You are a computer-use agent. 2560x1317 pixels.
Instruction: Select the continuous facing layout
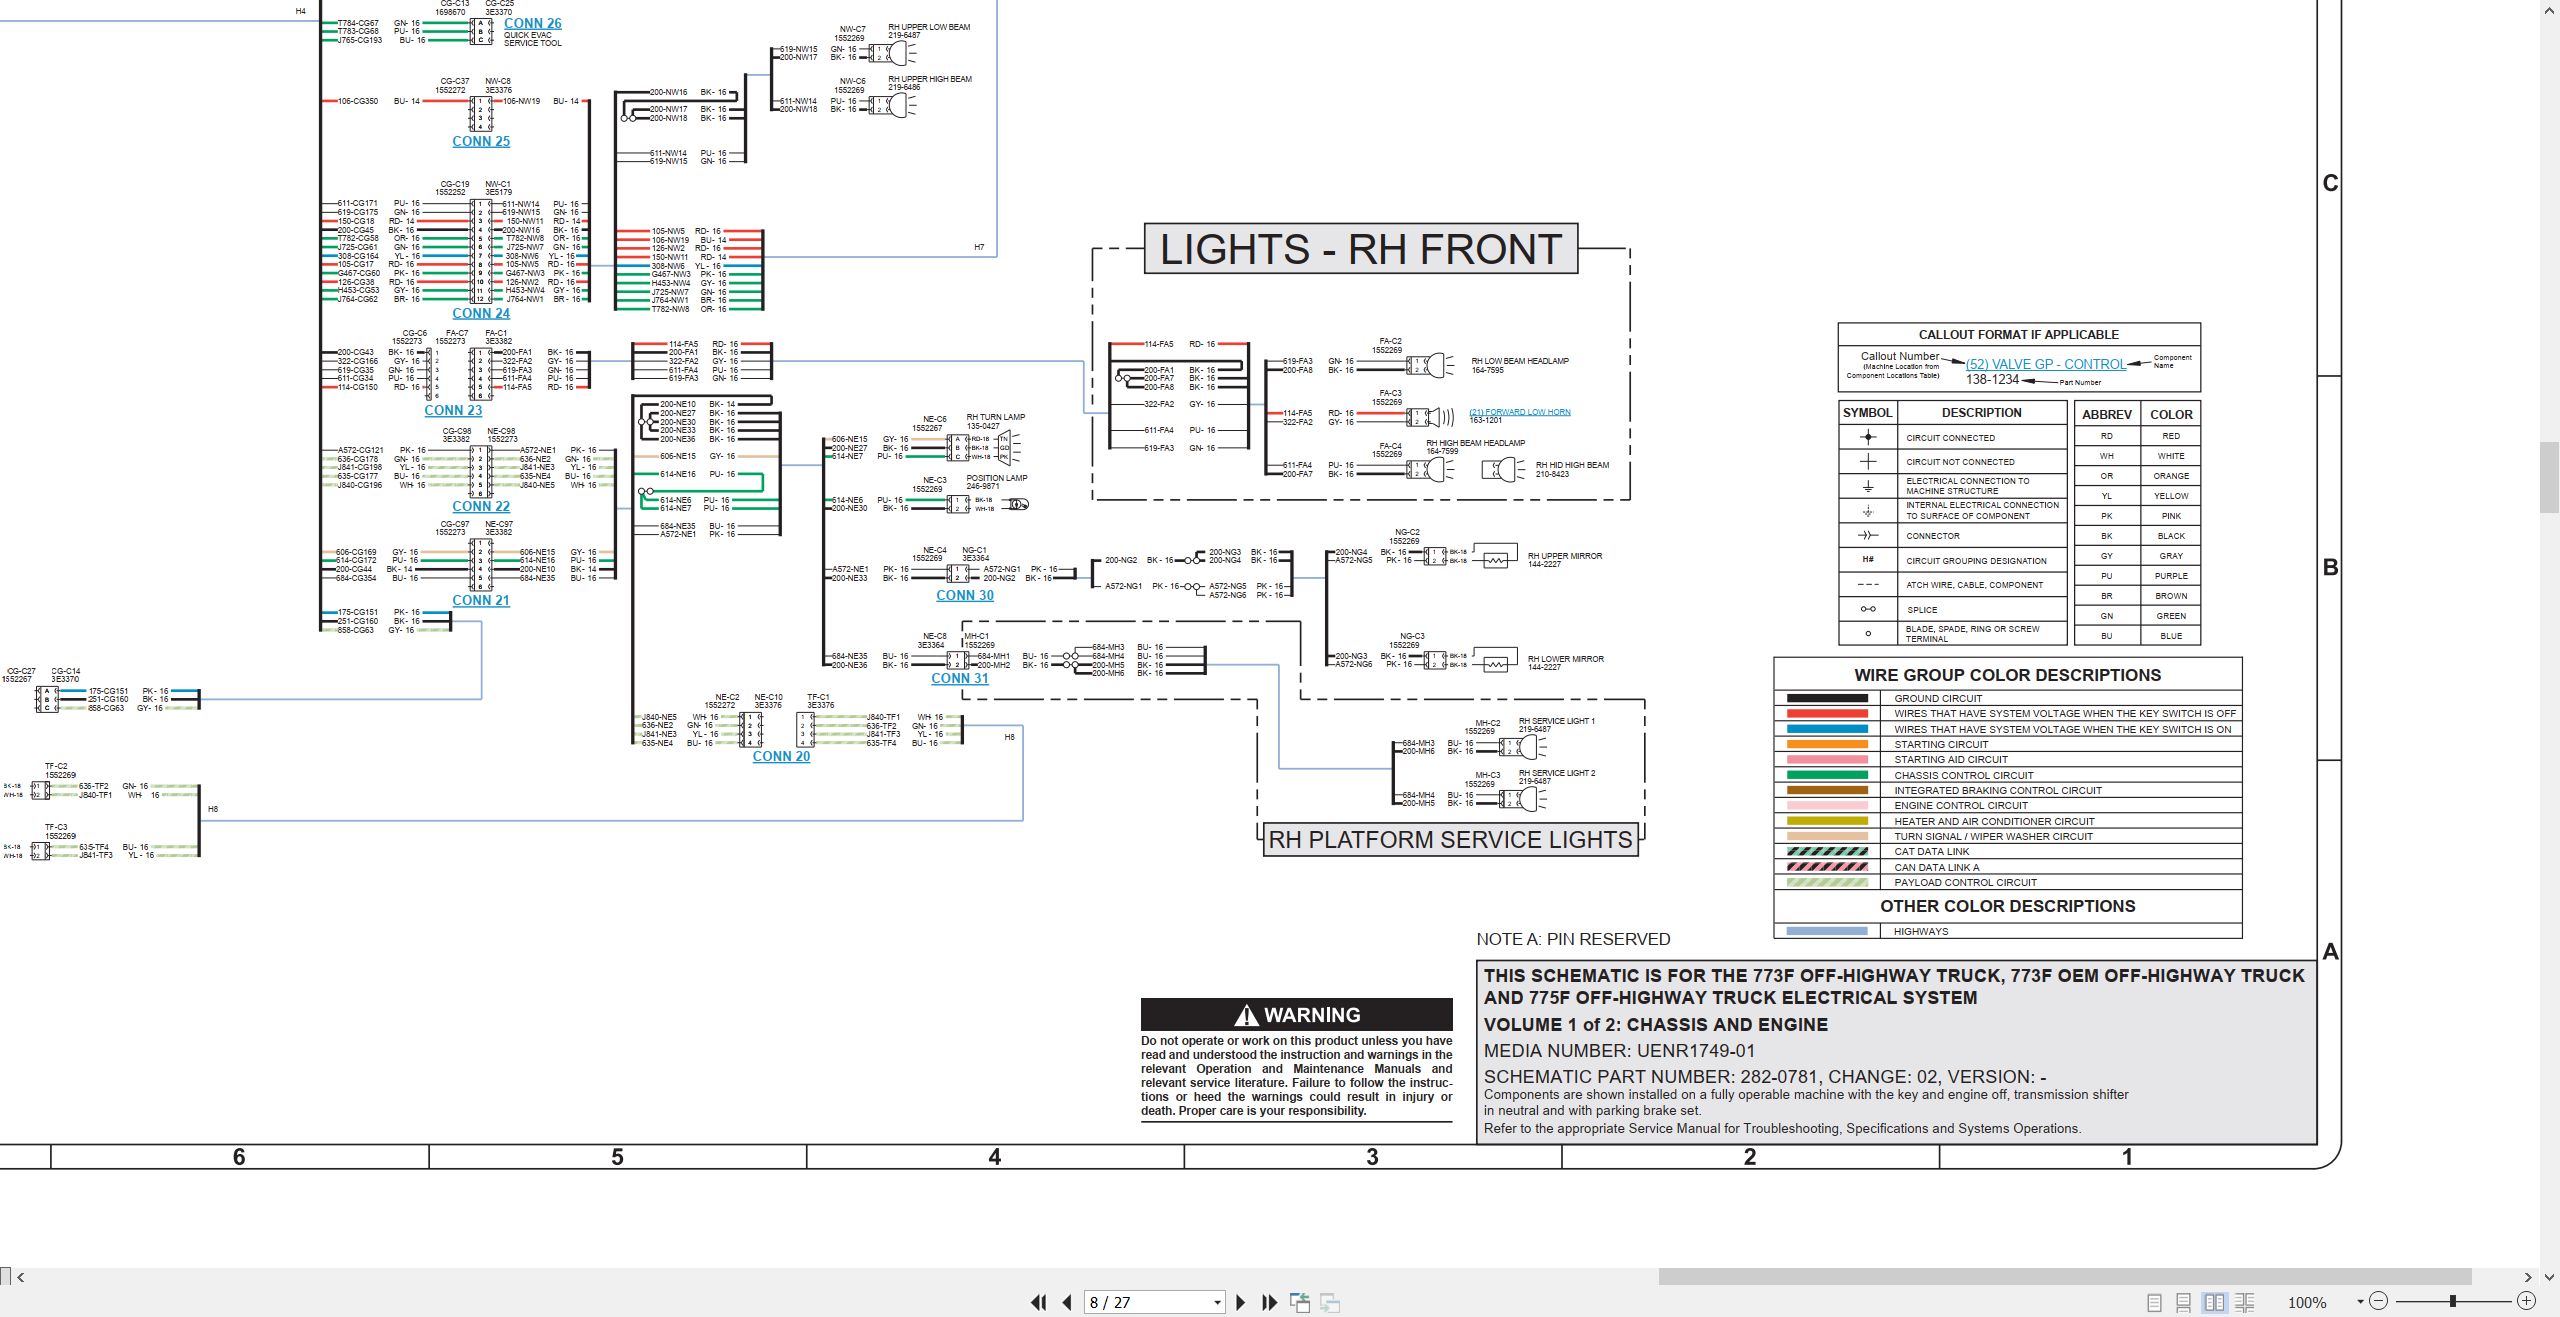[2245, 1302]
